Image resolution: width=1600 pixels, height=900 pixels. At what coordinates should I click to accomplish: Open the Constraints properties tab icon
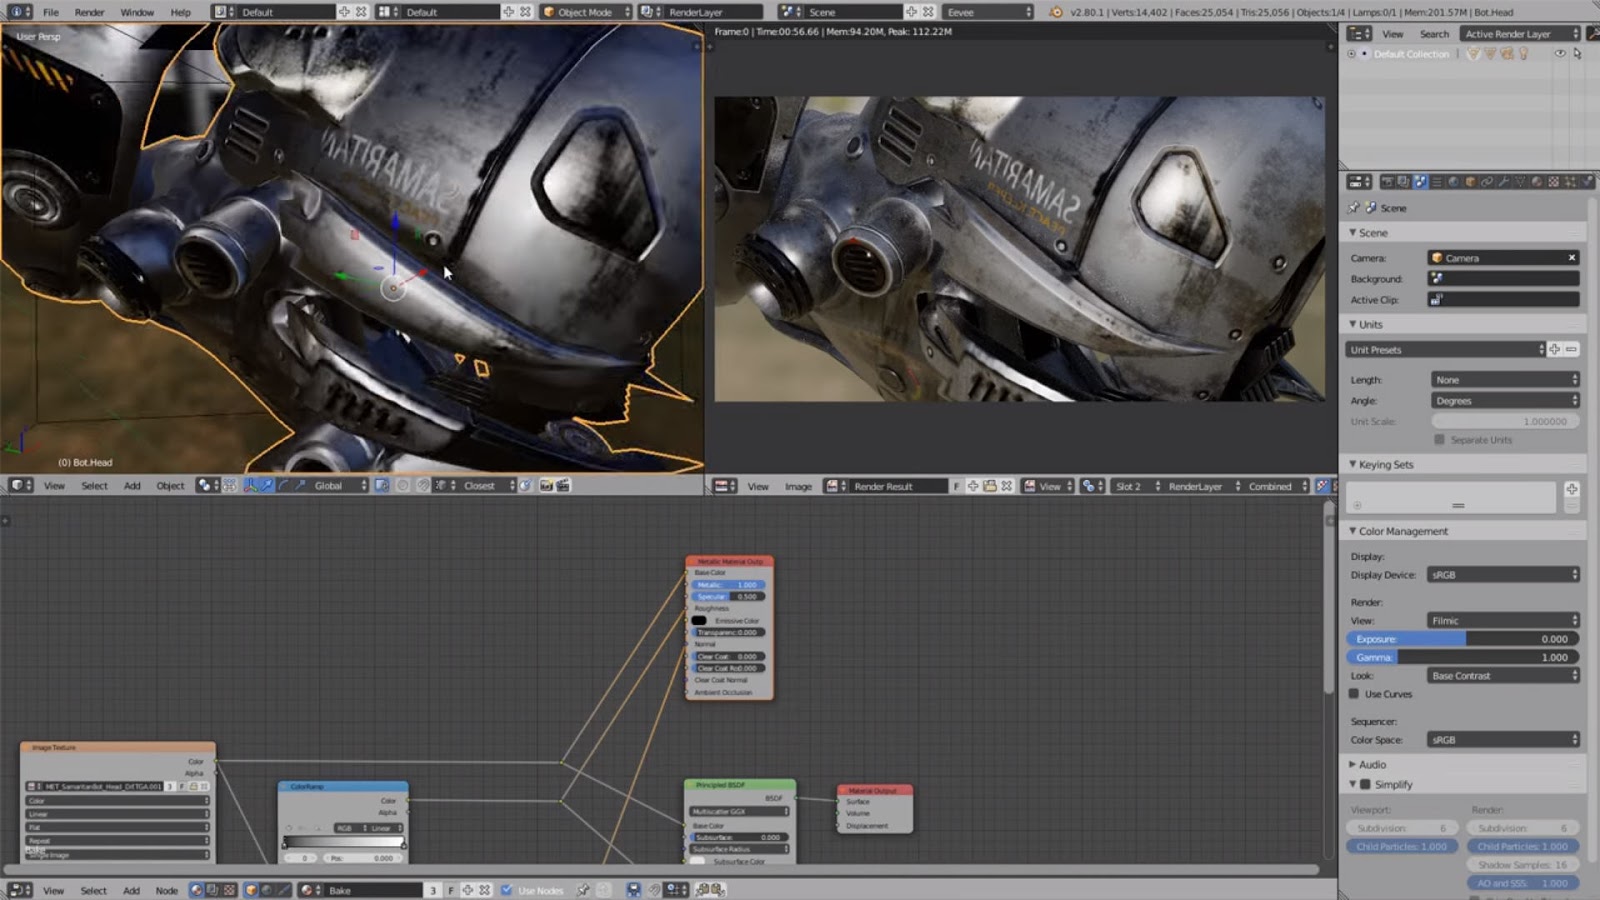coord(1487,182)
